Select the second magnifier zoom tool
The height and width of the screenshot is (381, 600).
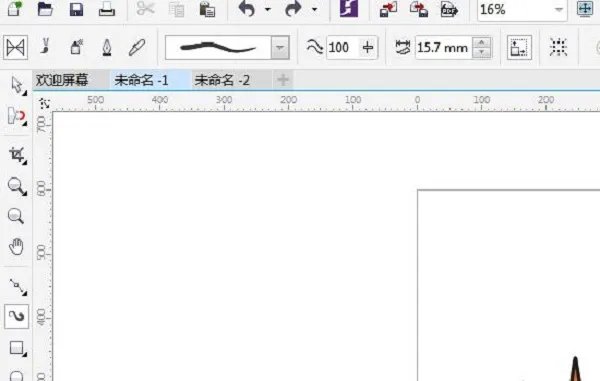[16, 216]
